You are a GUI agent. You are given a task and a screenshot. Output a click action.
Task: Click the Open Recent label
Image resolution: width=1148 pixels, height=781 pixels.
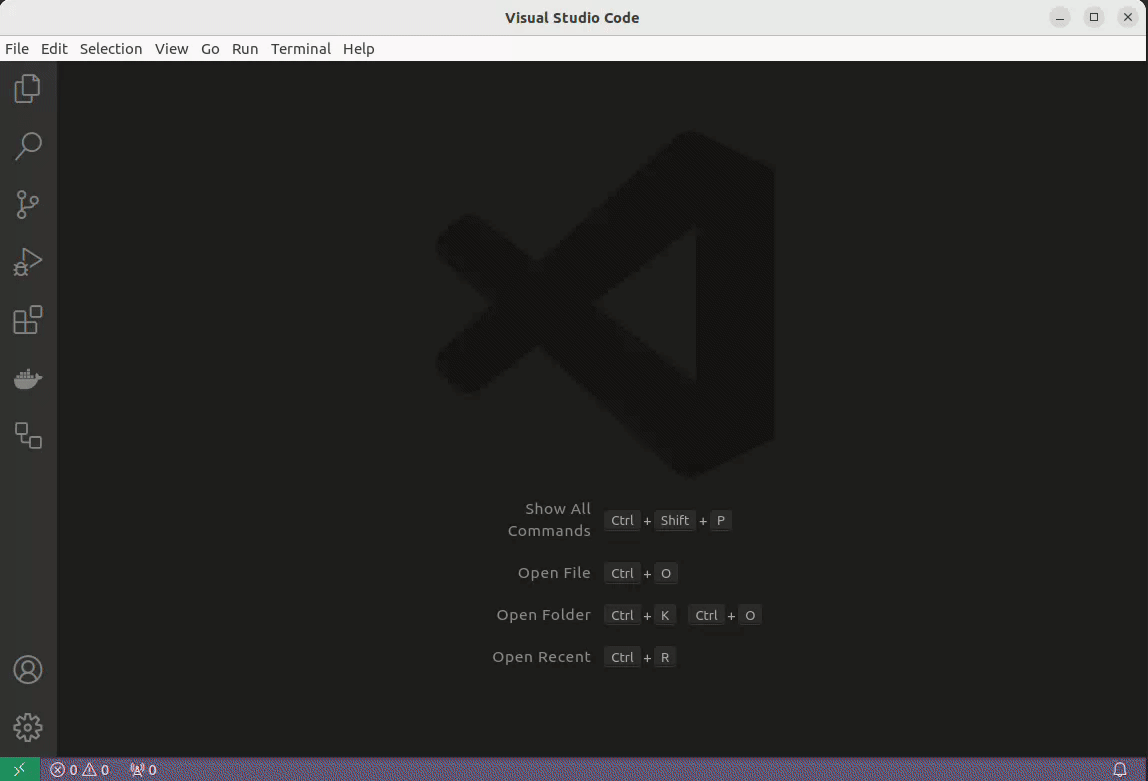pos(541,657)
